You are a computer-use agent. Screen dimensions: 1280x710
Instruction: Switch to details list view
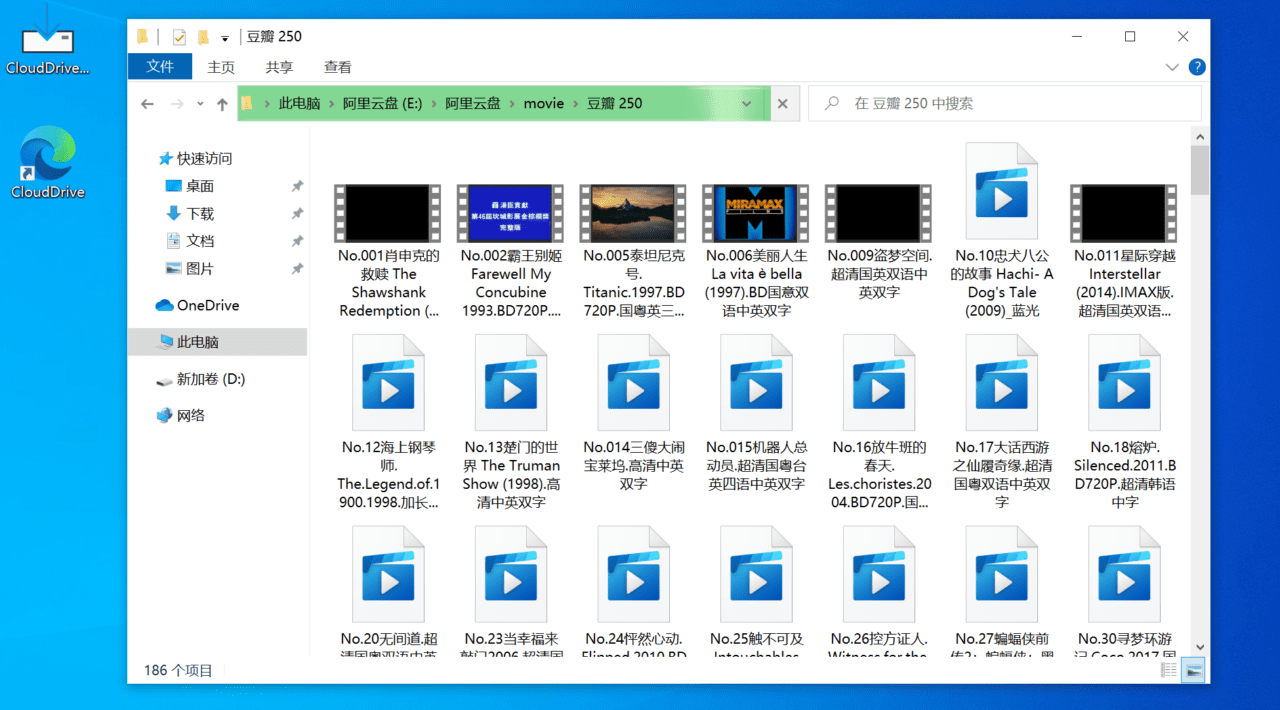coord(1168,670)
